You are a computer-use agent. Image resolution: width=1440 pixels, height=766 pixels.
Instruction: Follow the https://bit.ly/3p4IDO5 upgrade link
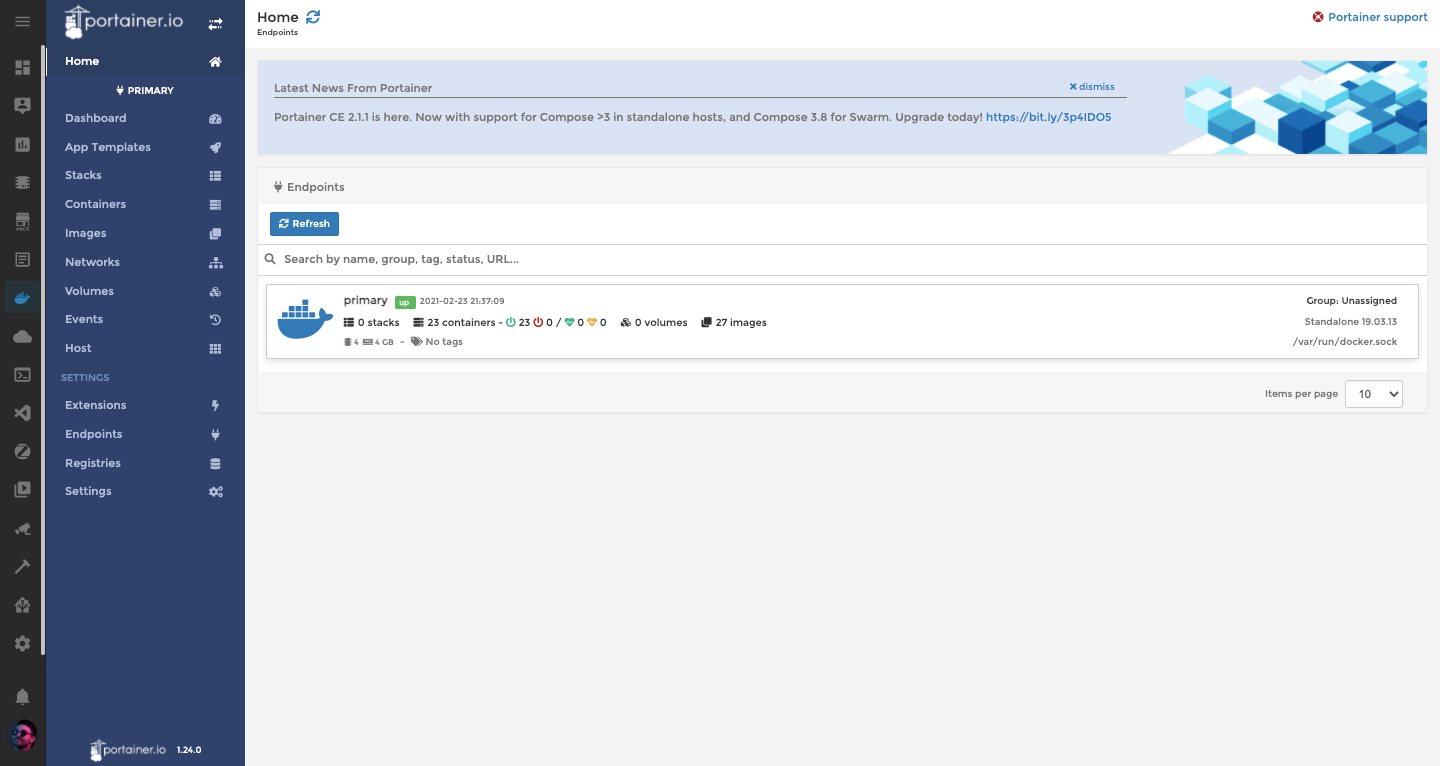[1049, 117]
